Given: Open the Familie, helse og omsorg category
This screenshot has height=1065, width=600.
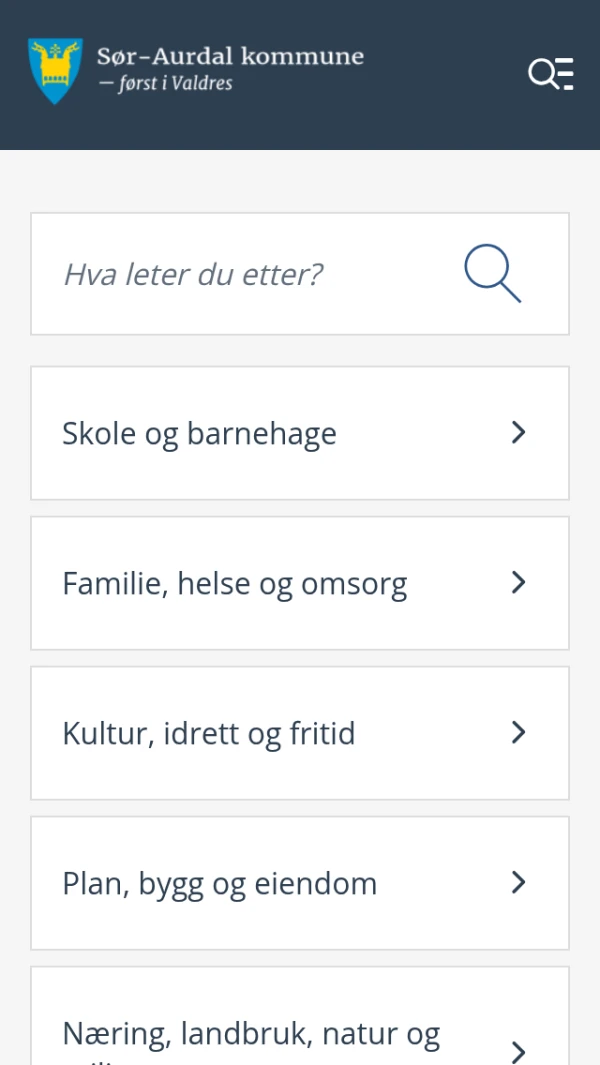Looking at the screenshot, I should [x=234, y=584].
